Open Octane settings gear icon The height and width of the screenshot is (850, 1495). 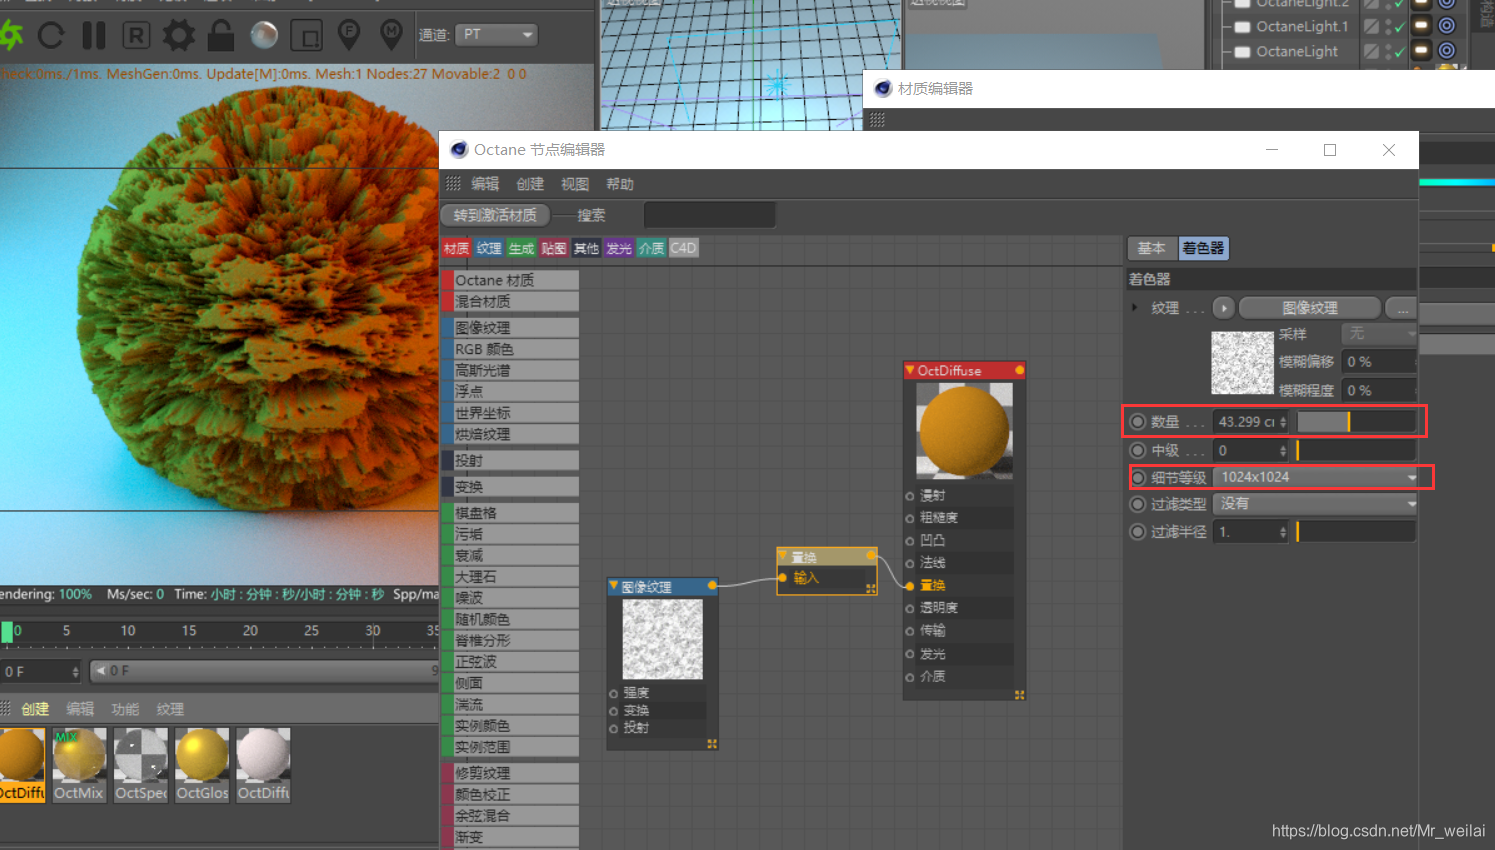tap(179, 35)
